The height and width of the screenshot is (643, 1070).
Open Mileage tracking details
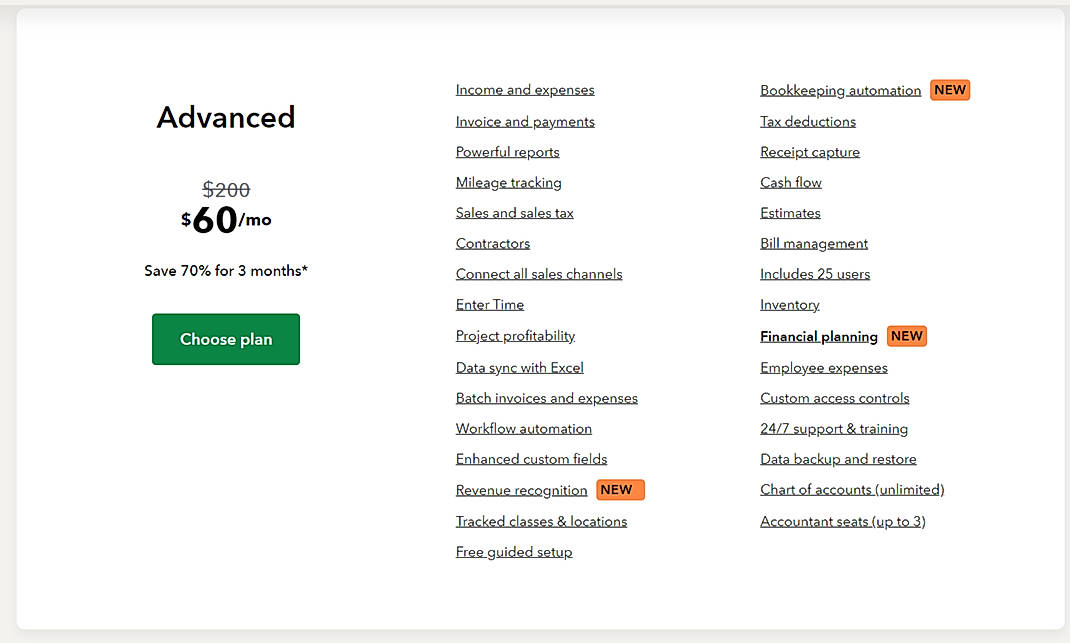tap(508, 182)
